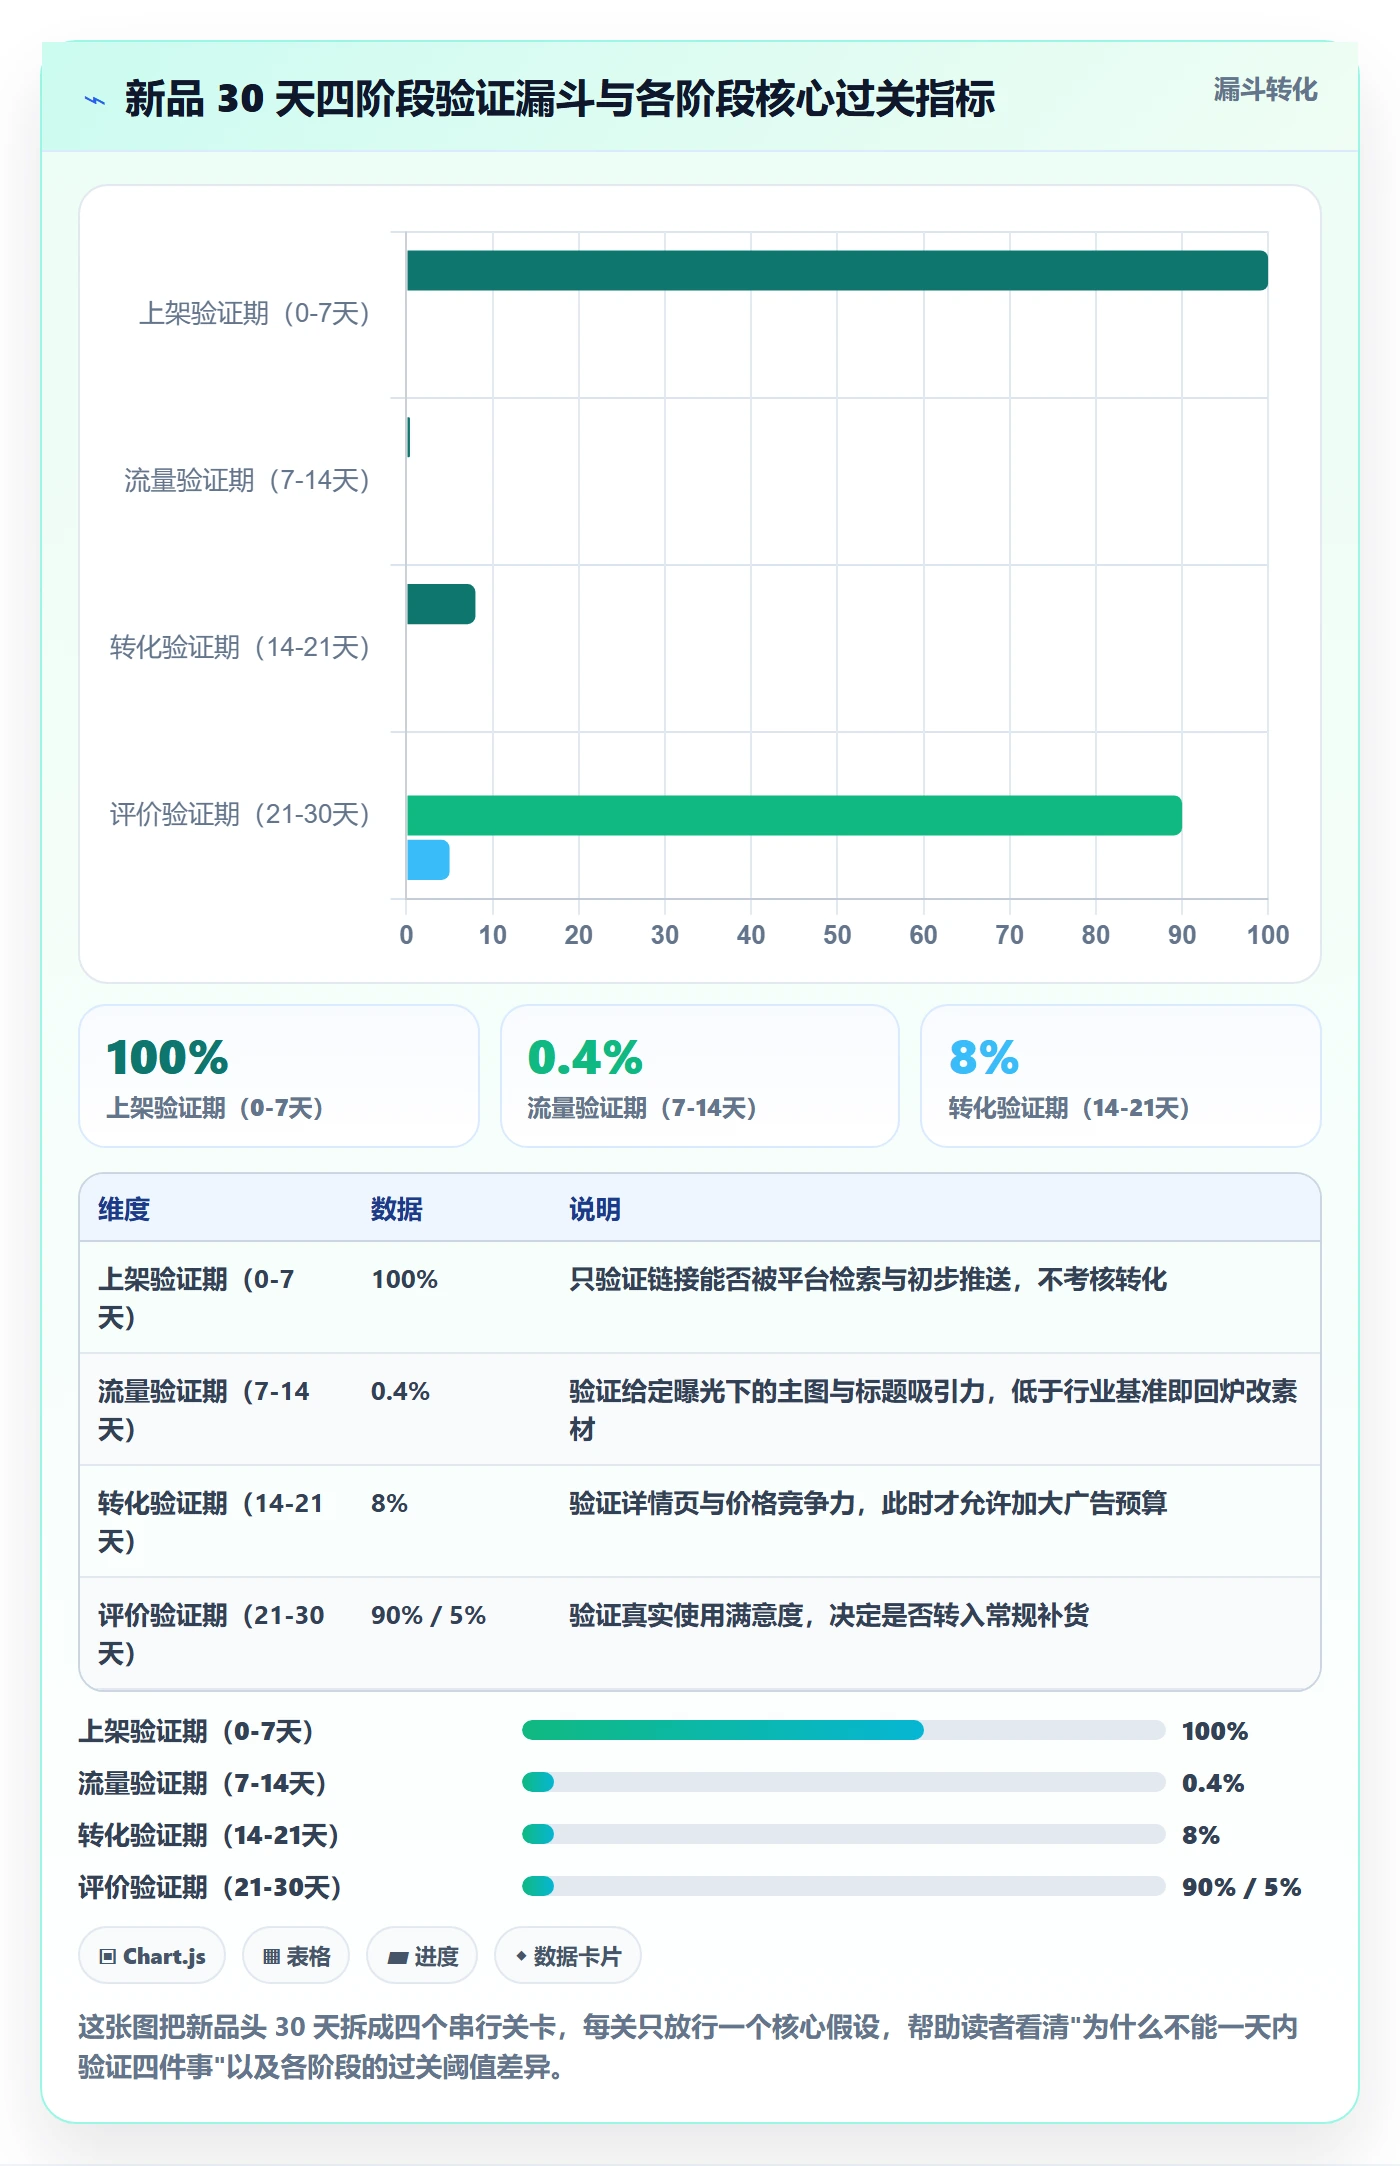Click the chart axis label 评价验证期（21-30天）
Image resolution: width=1400 pixels, height=2166 pixels.
coord(240,815)
